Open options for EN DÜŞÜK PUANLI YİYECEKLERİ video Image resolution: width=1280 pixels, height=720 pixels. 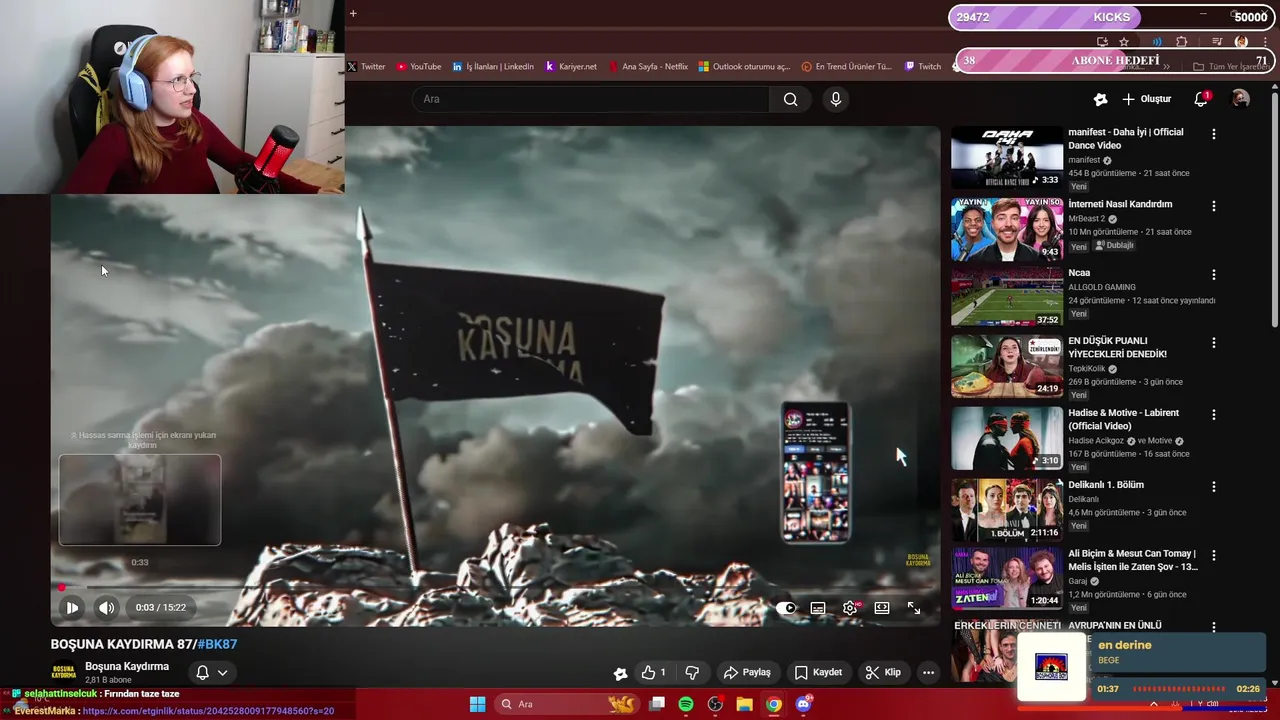(1214, 342)
